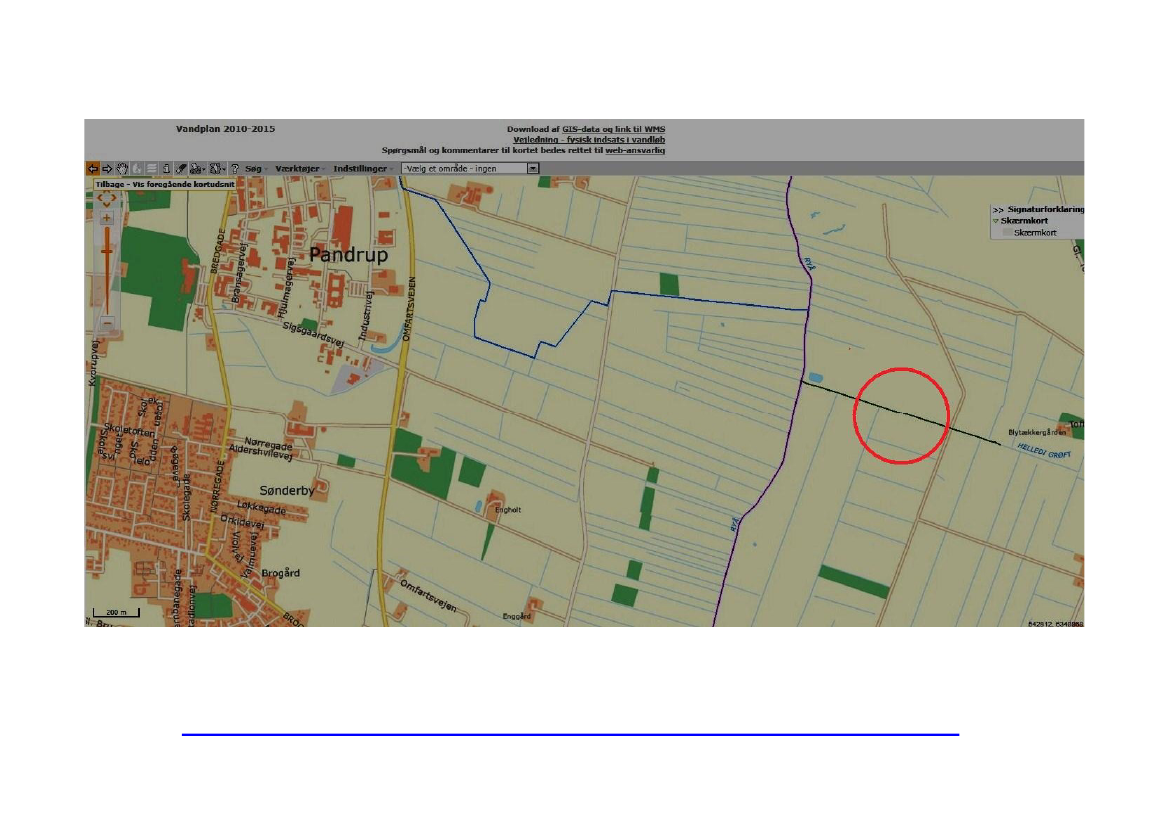Click the Pandrup town label on map

(348, 255)
